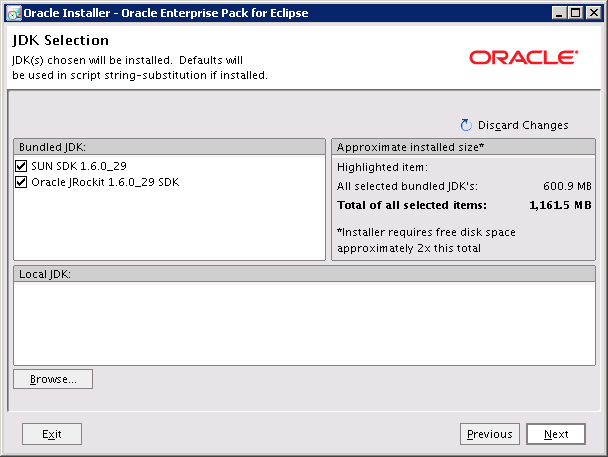Go back using the Previous button

point(490,434)
